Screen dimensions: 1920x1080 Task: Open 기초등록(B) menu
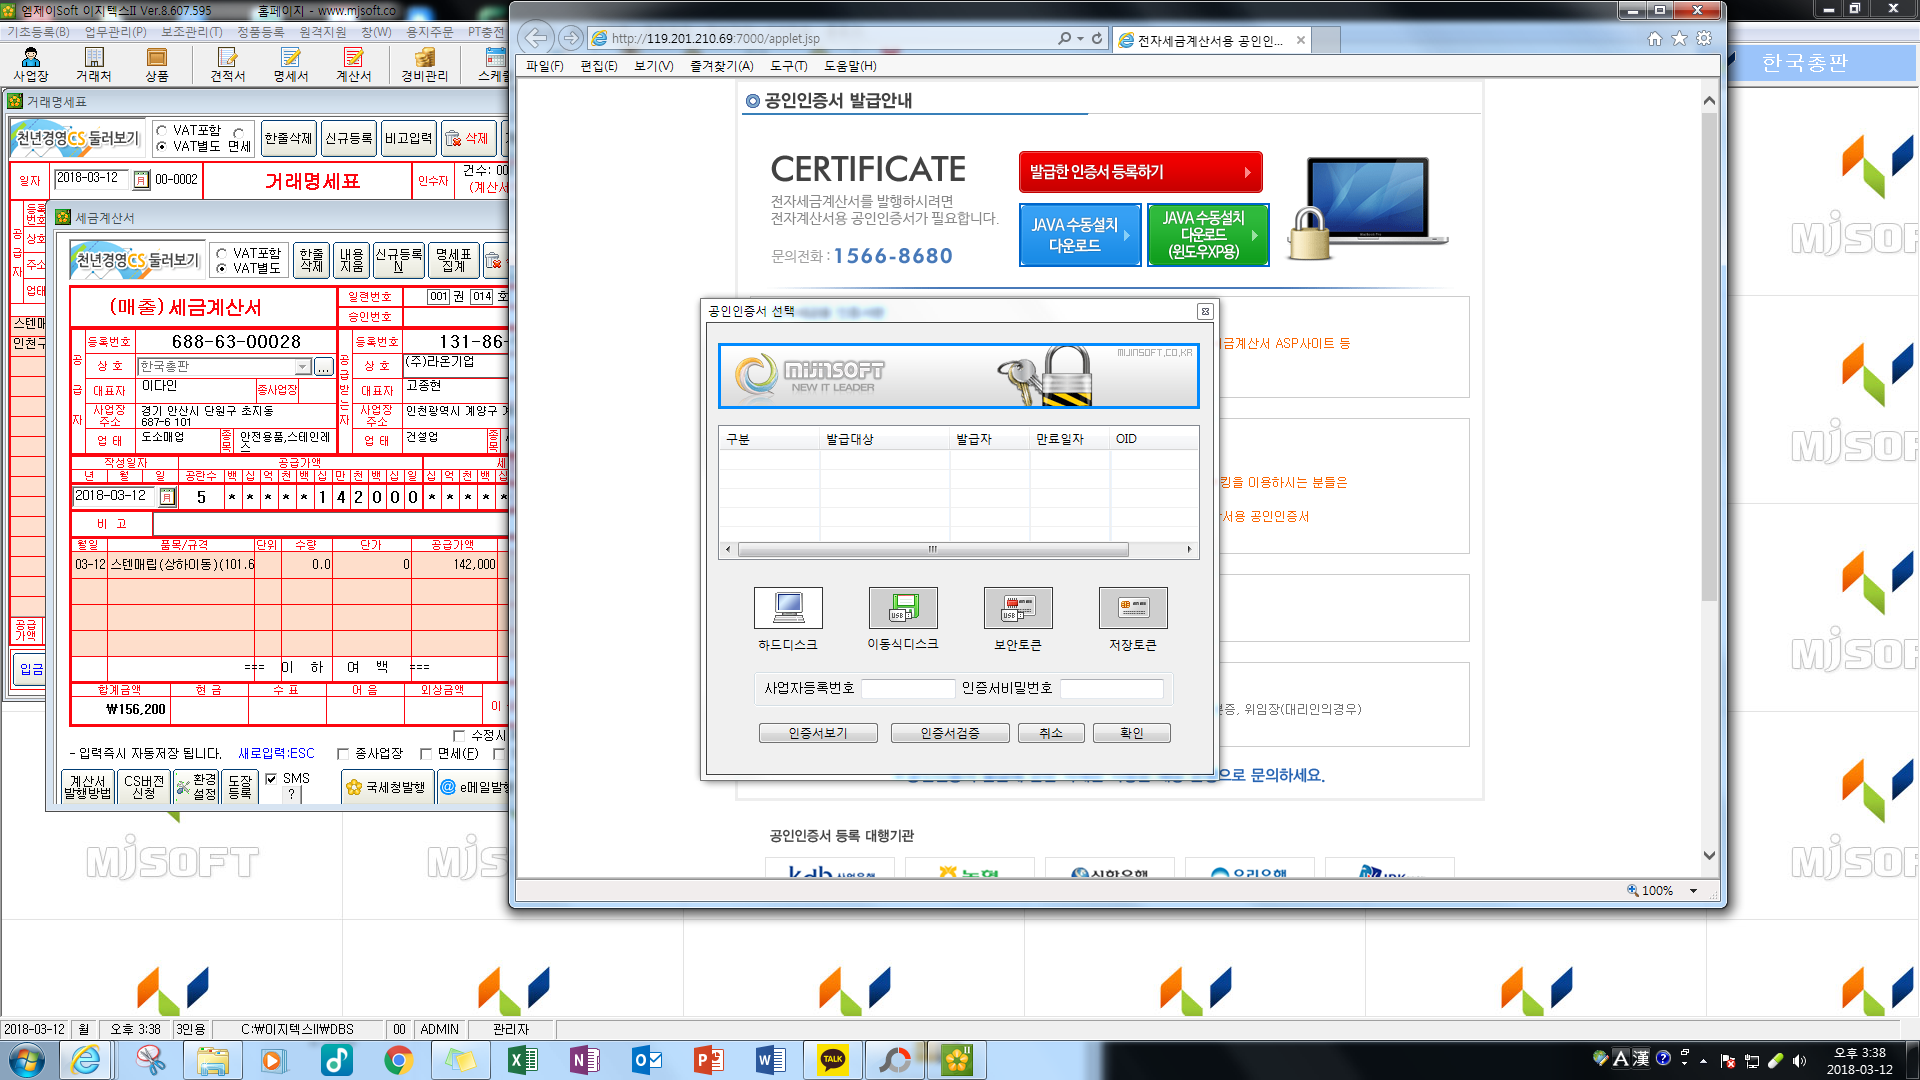pos(38,32)
